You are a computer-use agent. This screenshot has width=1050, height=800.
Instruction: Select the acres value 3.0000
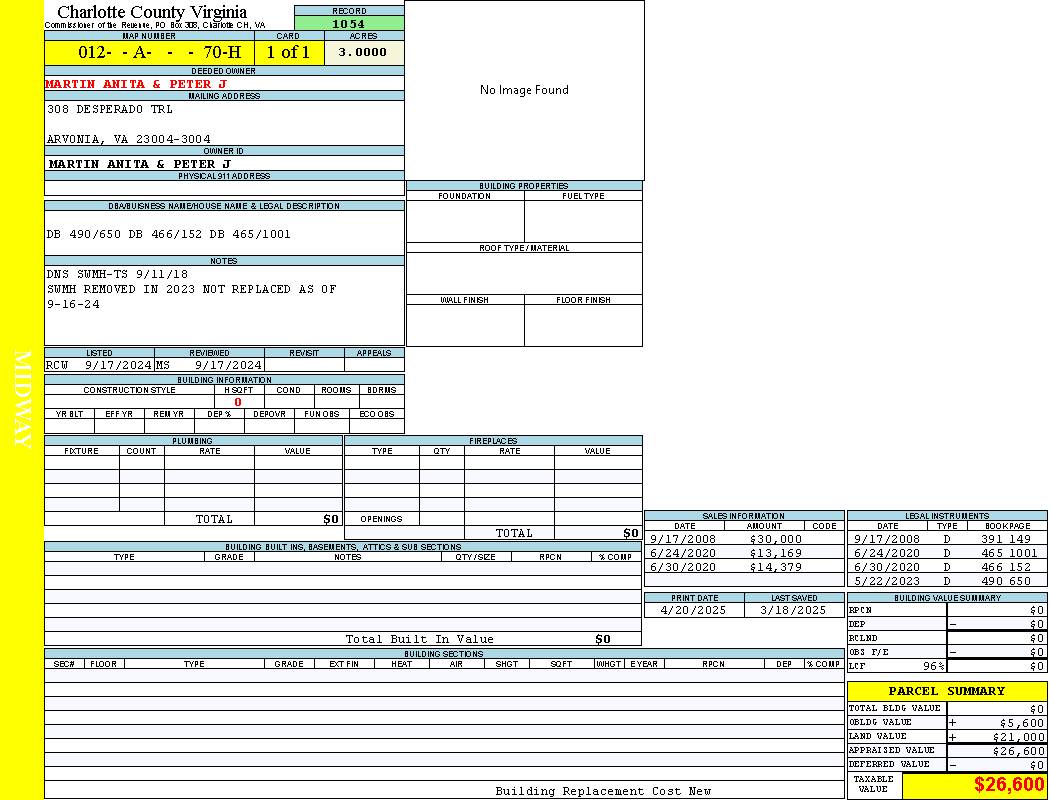[x=362, y=52]
